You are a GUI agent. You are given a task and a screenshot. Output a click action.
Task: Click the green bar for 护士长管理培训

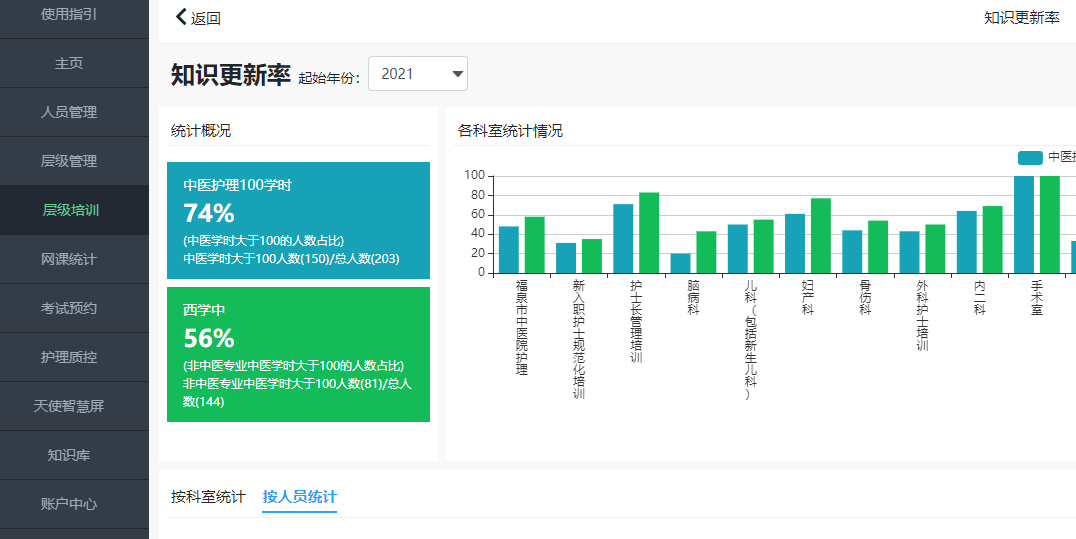pyautogui.click(x=649, y=233)
